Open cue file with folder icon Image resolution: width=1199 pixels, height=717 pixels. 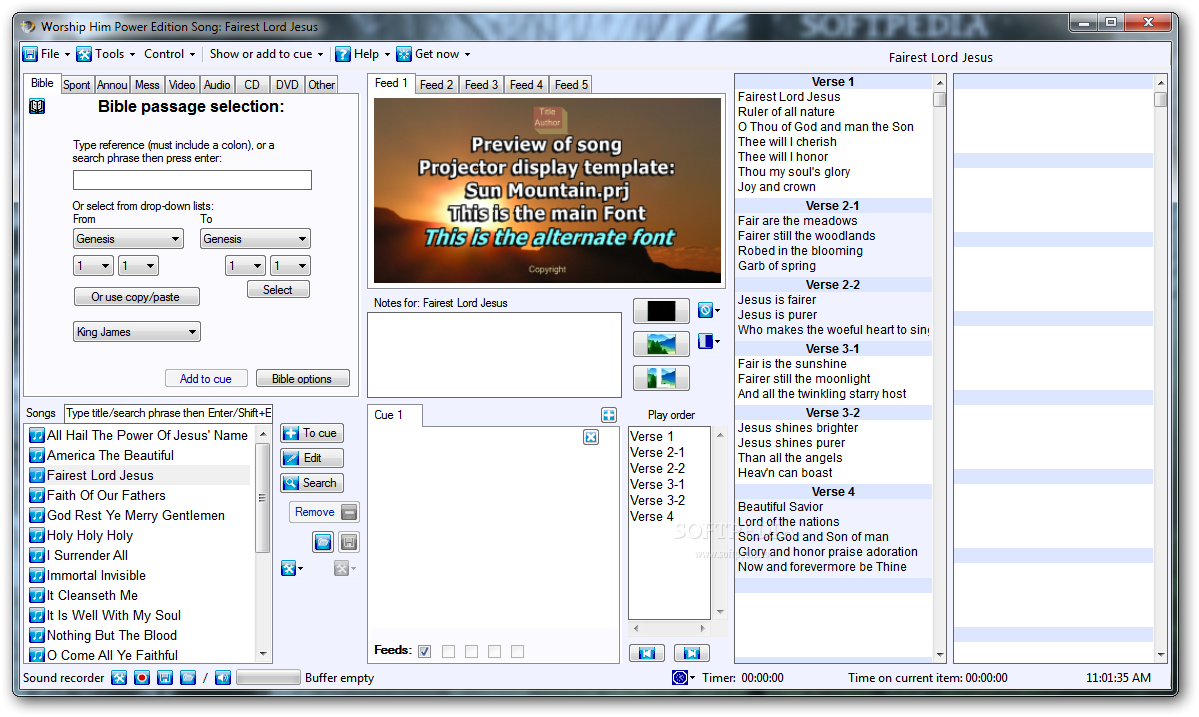click(323, 542)
